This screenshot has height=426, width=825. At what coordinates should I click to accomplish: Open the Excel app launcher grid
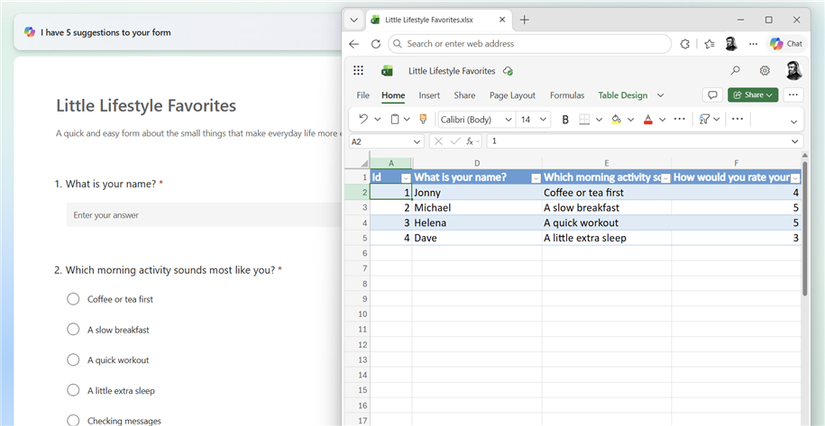pos(358,70)
